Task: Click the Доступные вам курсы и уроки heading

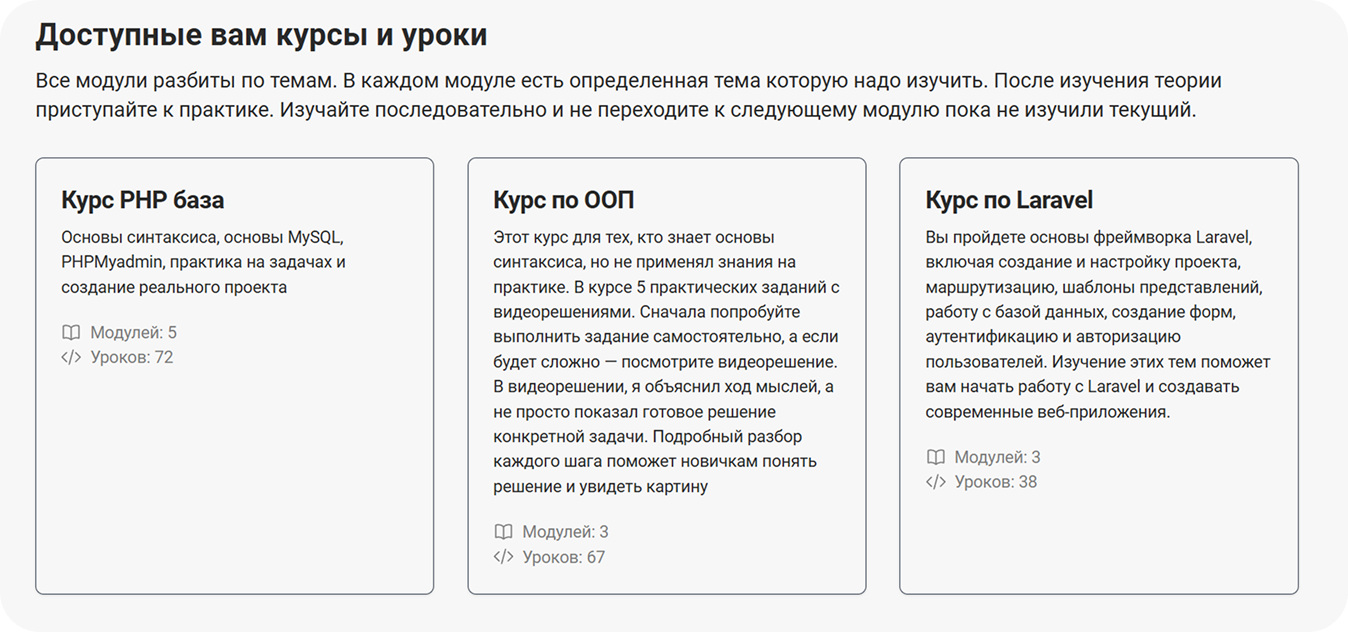Action: [x=261, y=36]
